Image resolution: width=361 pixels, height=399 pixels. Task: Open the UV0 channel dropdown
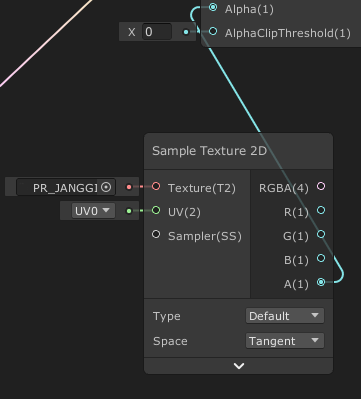coord(93,211)
